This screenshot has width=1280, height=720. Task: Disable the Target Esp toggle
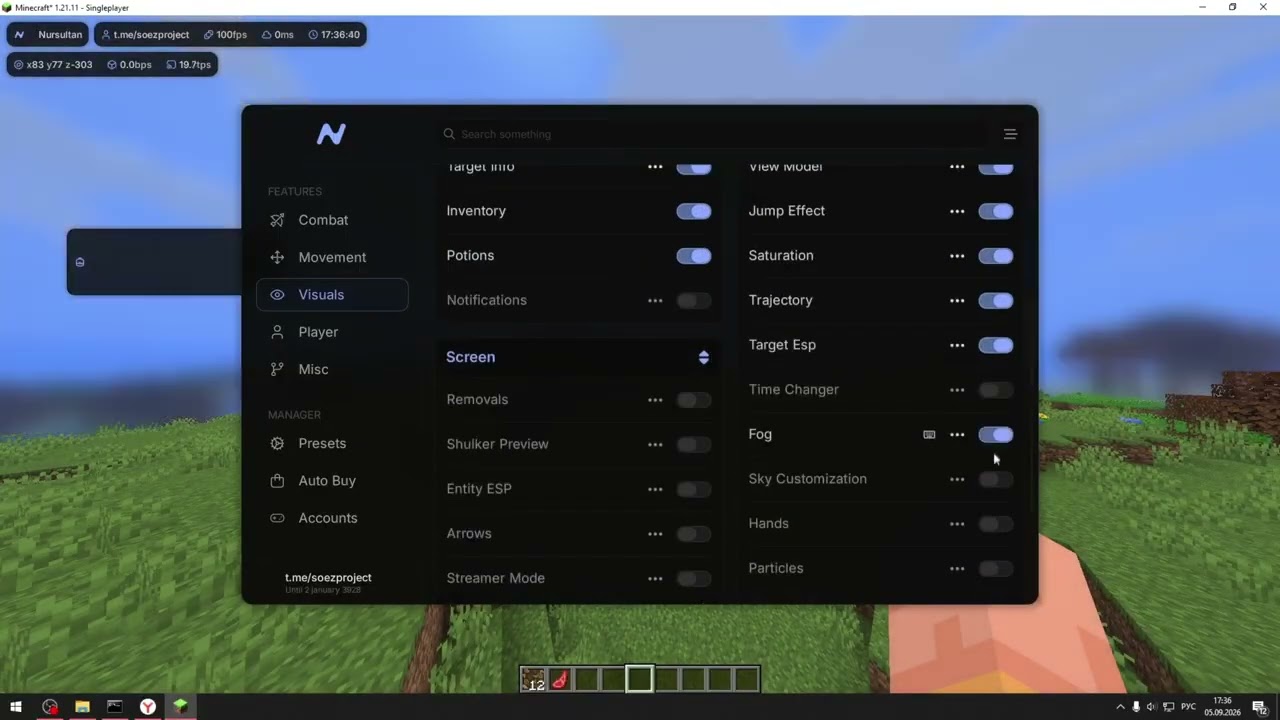[x=996, y=345]
